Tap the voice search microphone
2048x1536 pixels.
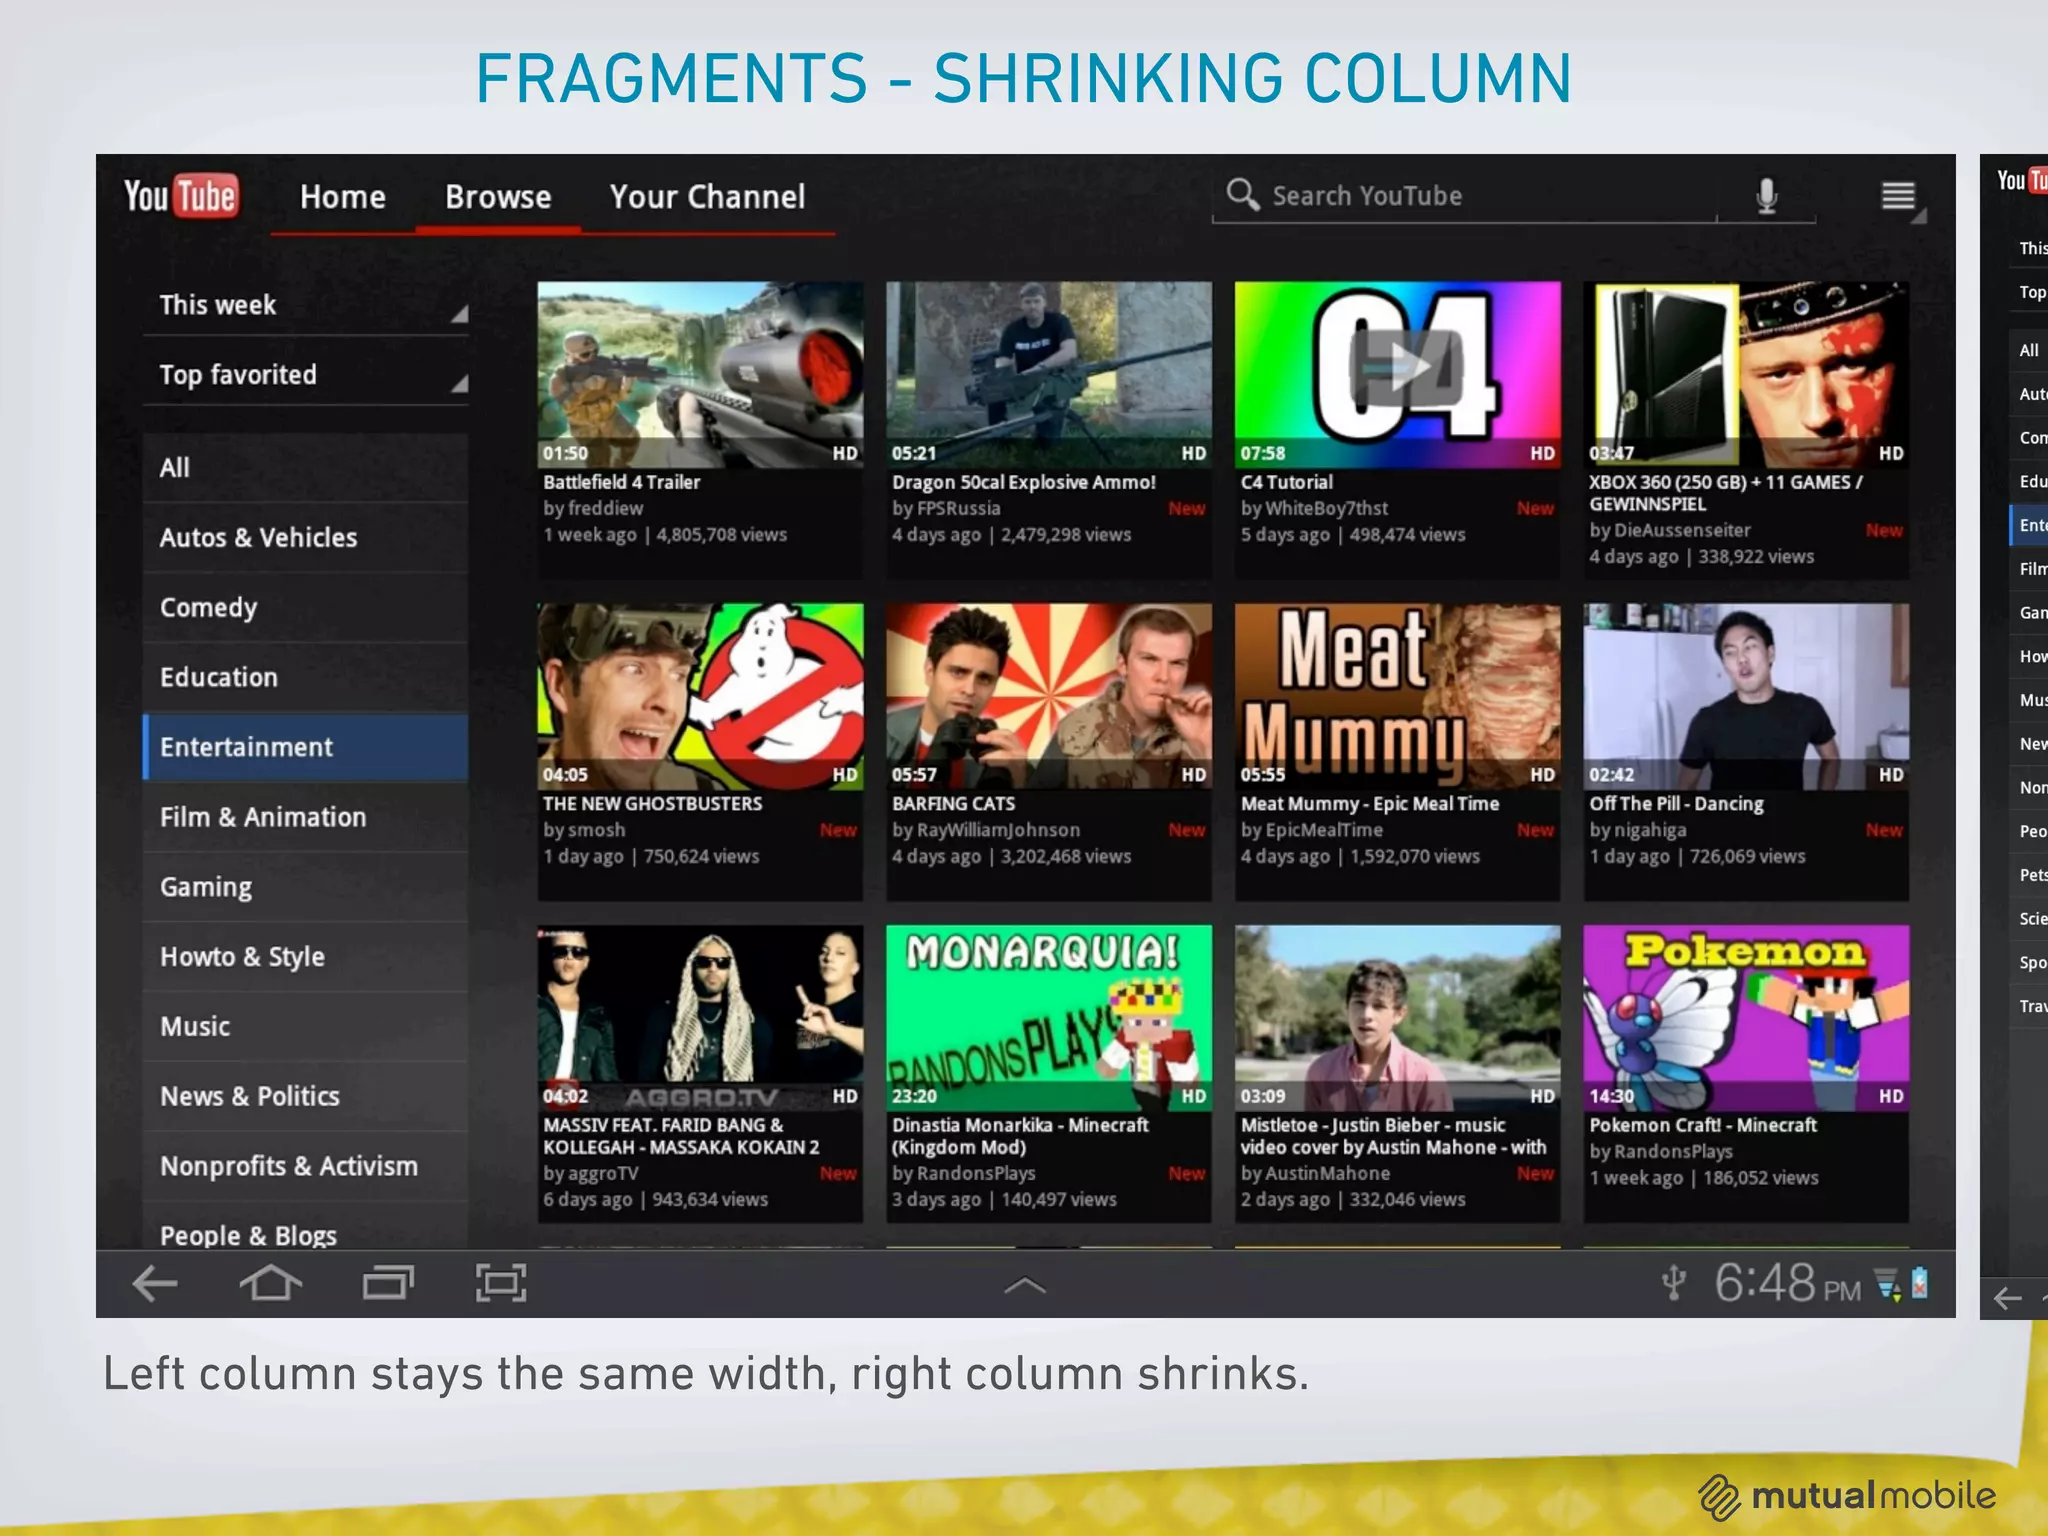[x=1767, y=196]
